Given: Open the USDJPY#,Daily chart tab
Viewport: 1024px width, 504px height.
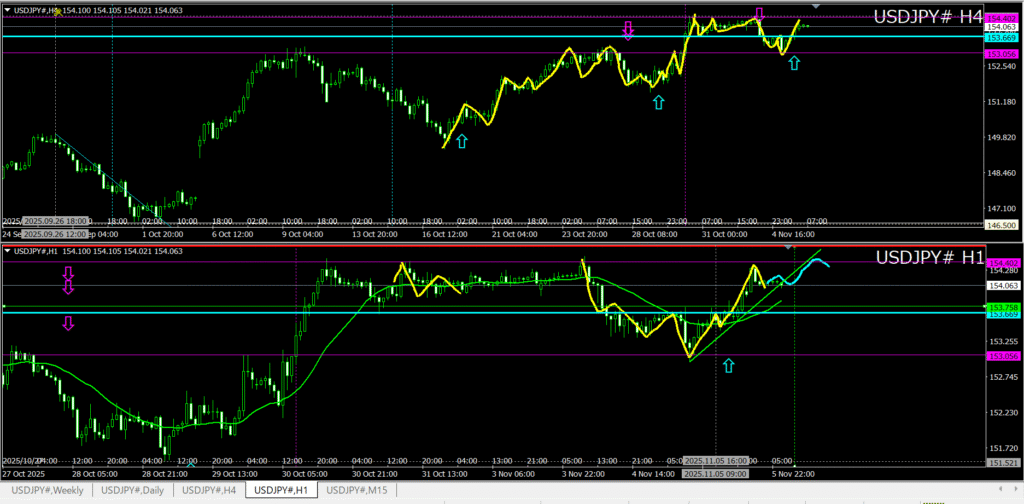Looking at the screenshot, I should tap(133, 490).
